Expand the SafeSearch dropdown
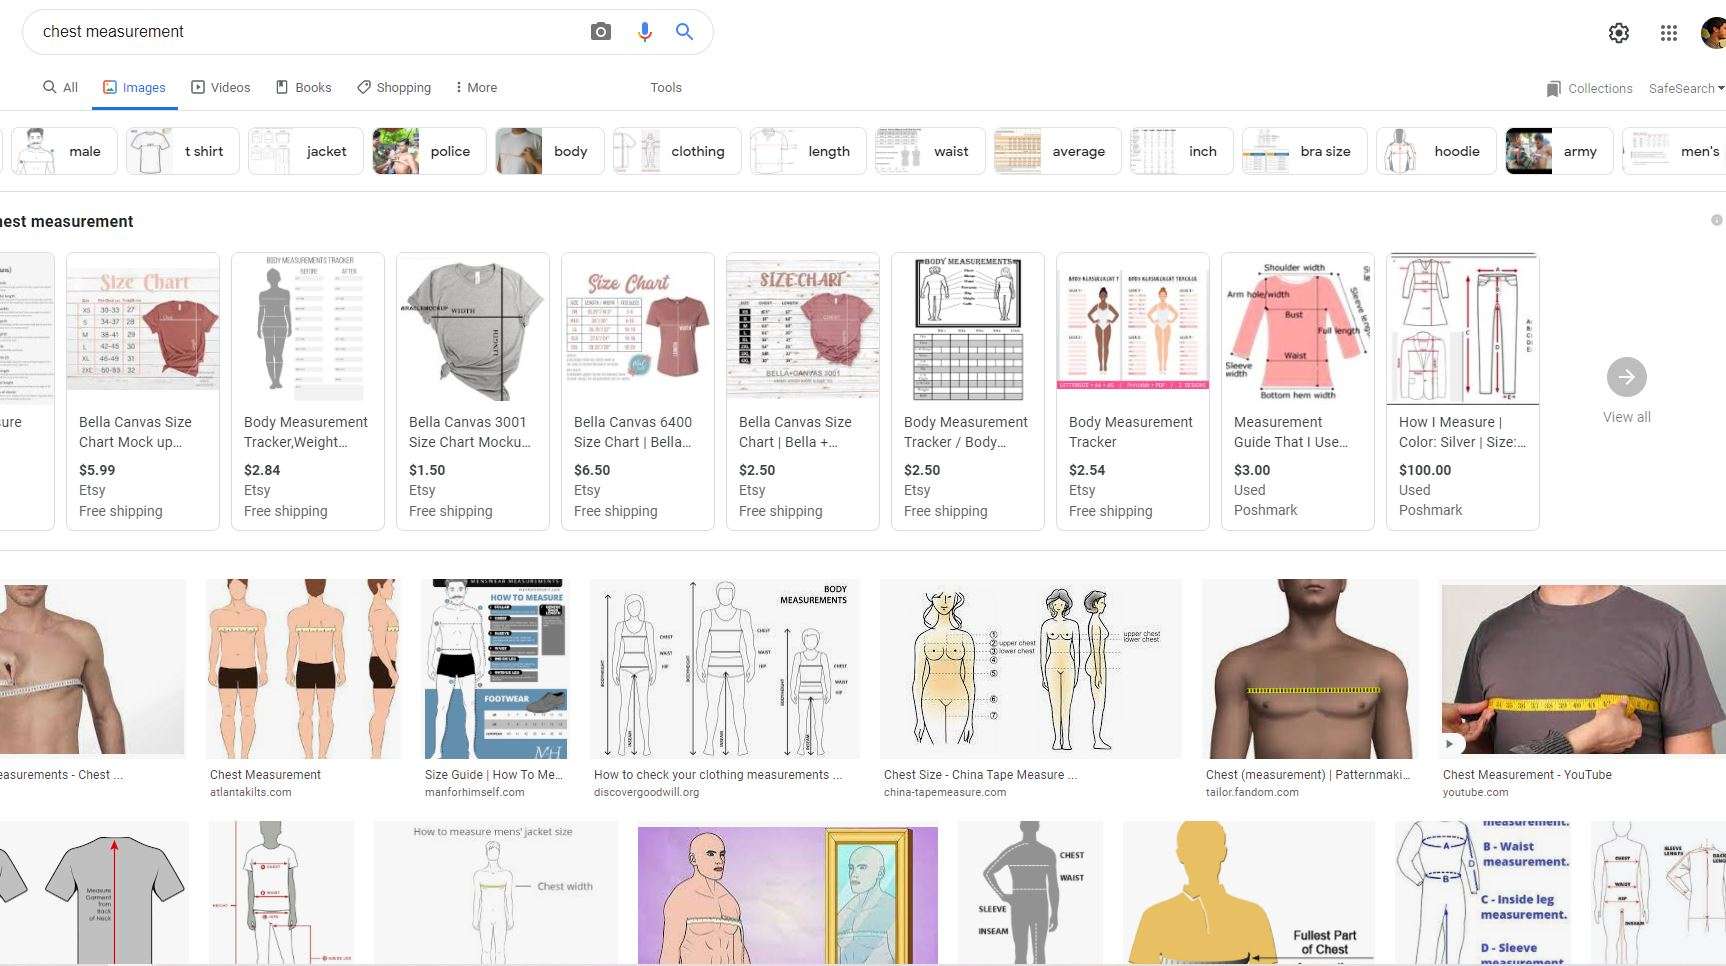The height and width of the screenshot is (966, 1726). 1686,89
